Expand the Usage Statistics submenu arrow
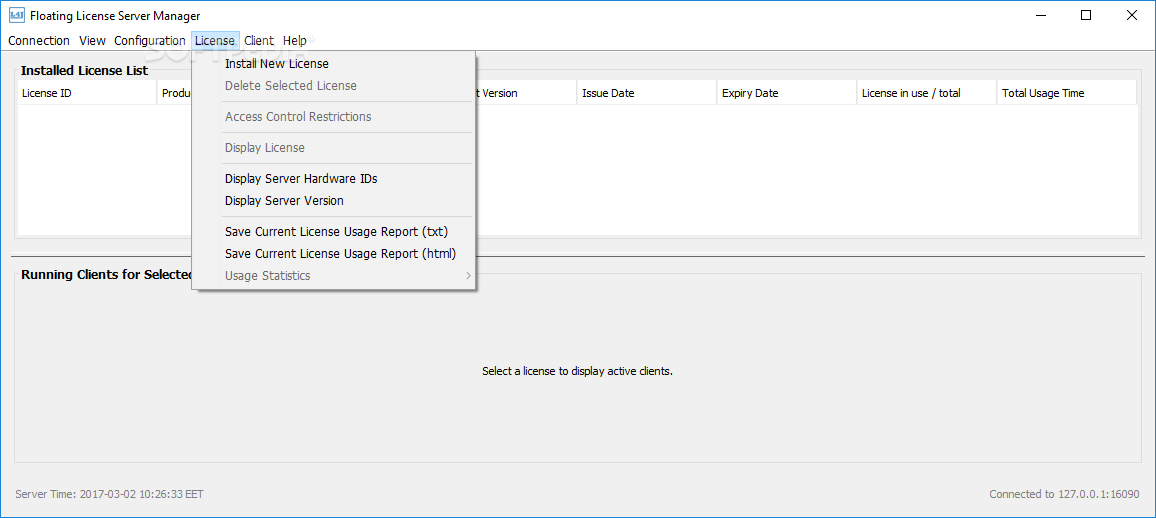The height and width of the screenshot is (518, 1156). [x=468, y=276]
